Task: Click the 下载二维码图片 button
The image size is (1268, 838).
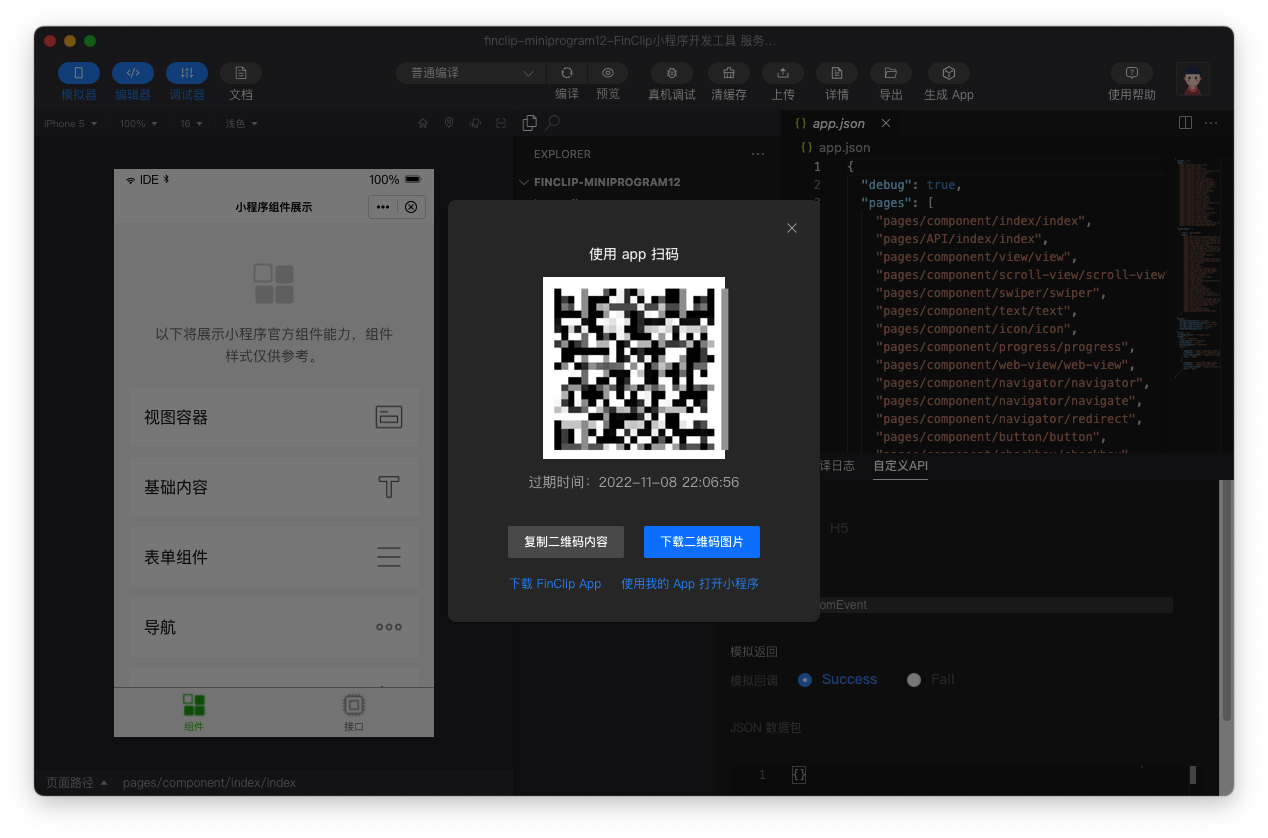Action: tap(701, 542)
